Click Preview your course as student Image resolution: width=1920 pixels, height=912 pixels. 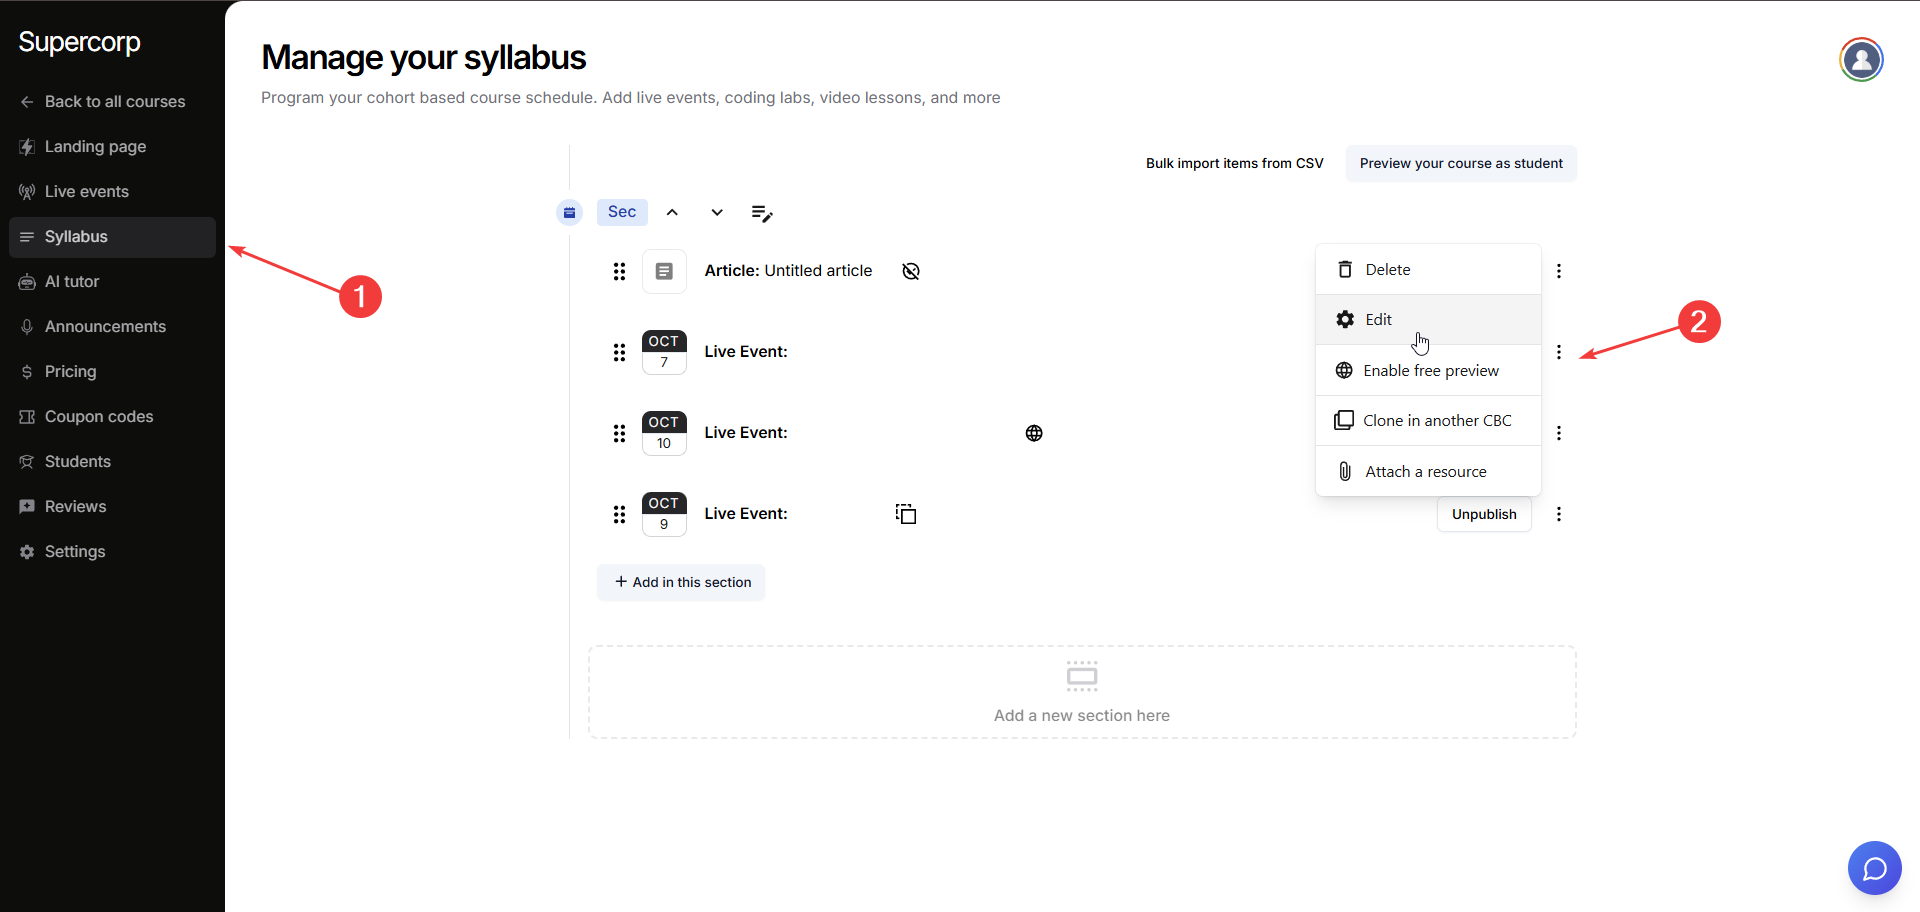pos(1460,164)
